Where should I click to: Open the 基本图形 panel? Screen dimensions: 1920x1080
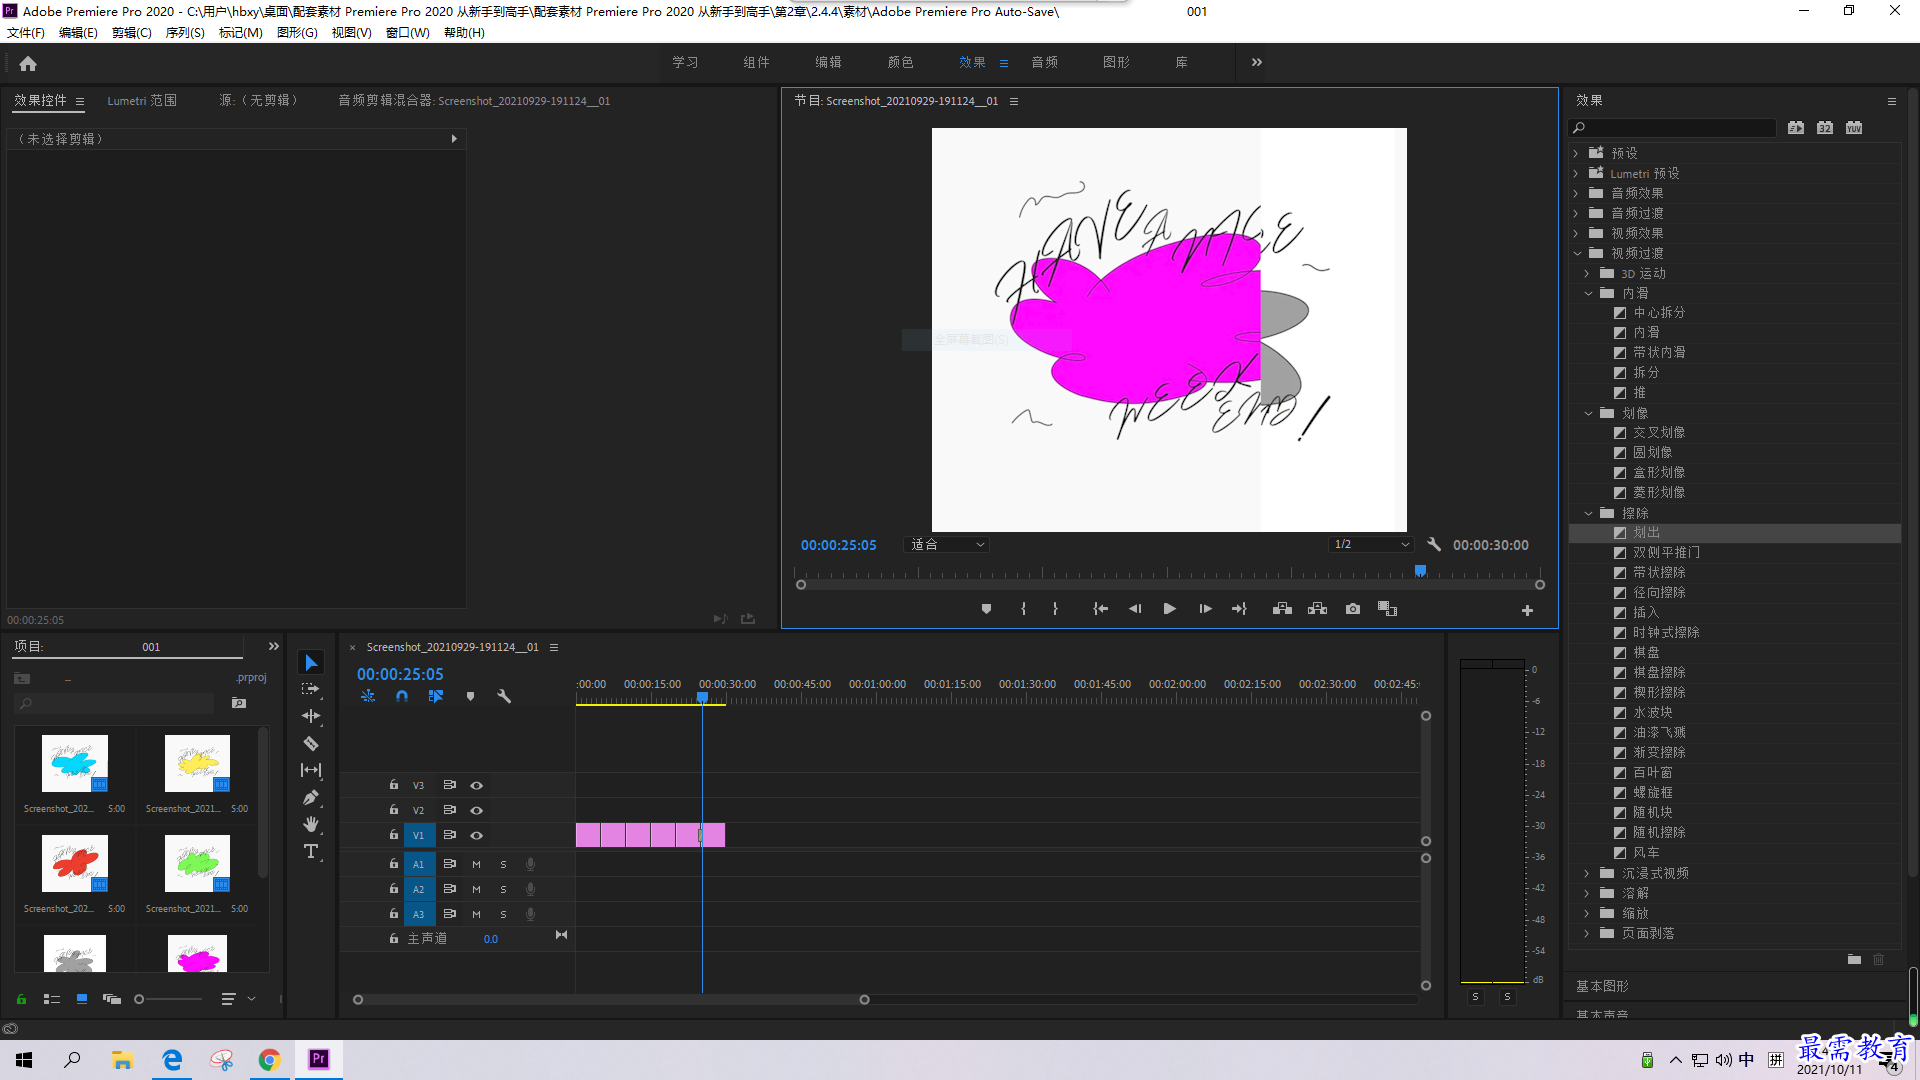click(x=1602, y=986)
